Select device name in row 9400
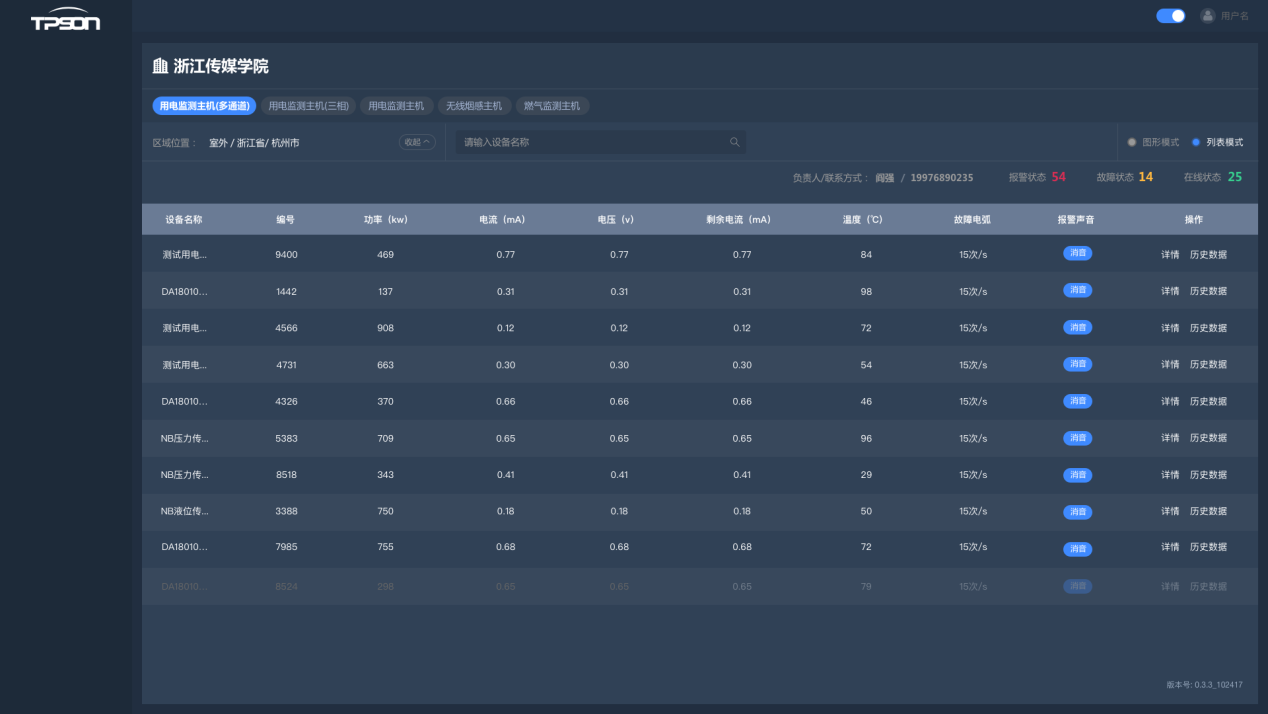Image resolution: width=1268 pixels, height=714 pixels. coord(185,255)
